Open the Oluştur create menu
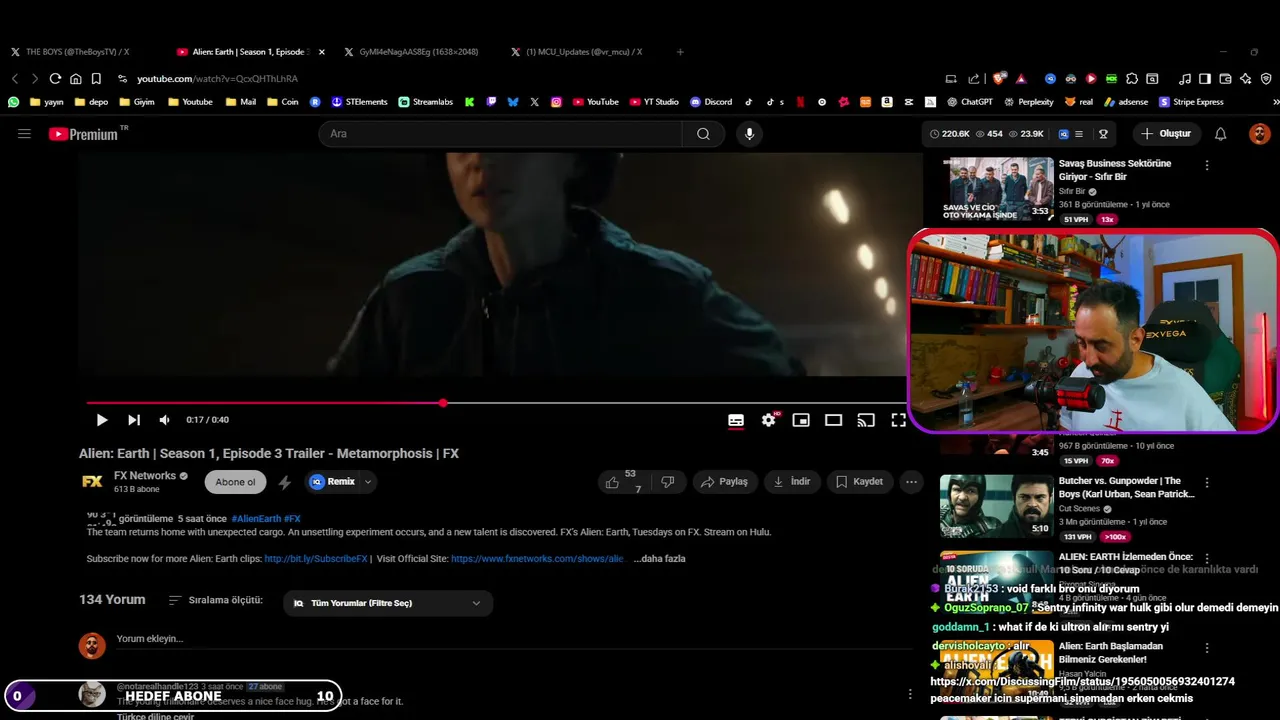1280x720 pixels. (1166, 134)
